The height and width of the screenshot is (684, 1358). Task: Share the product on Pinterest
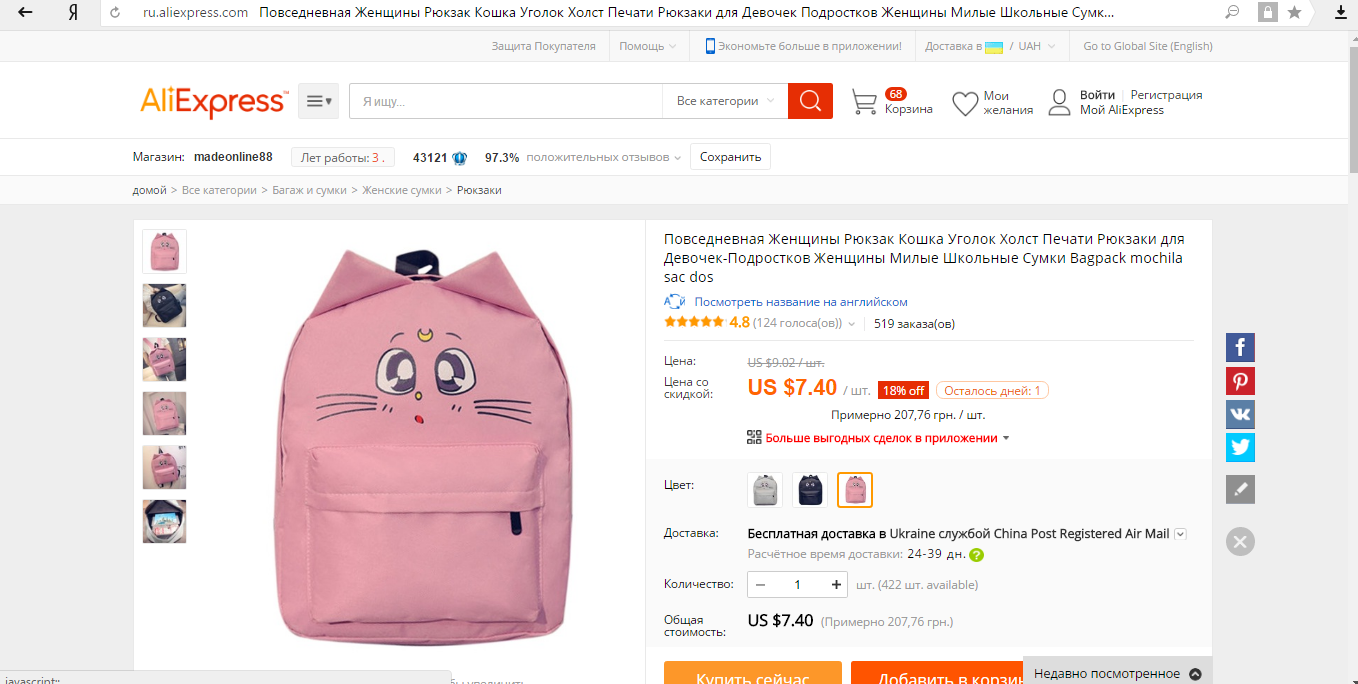click(1240, 381)
